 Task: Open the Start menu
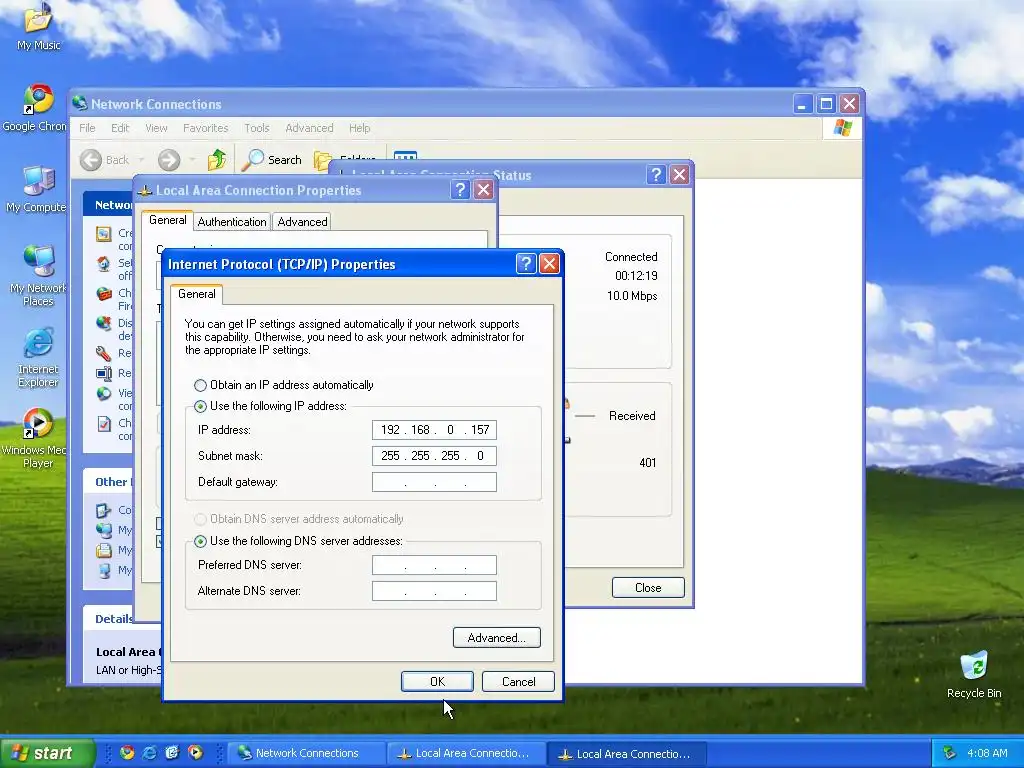point(47,753)
